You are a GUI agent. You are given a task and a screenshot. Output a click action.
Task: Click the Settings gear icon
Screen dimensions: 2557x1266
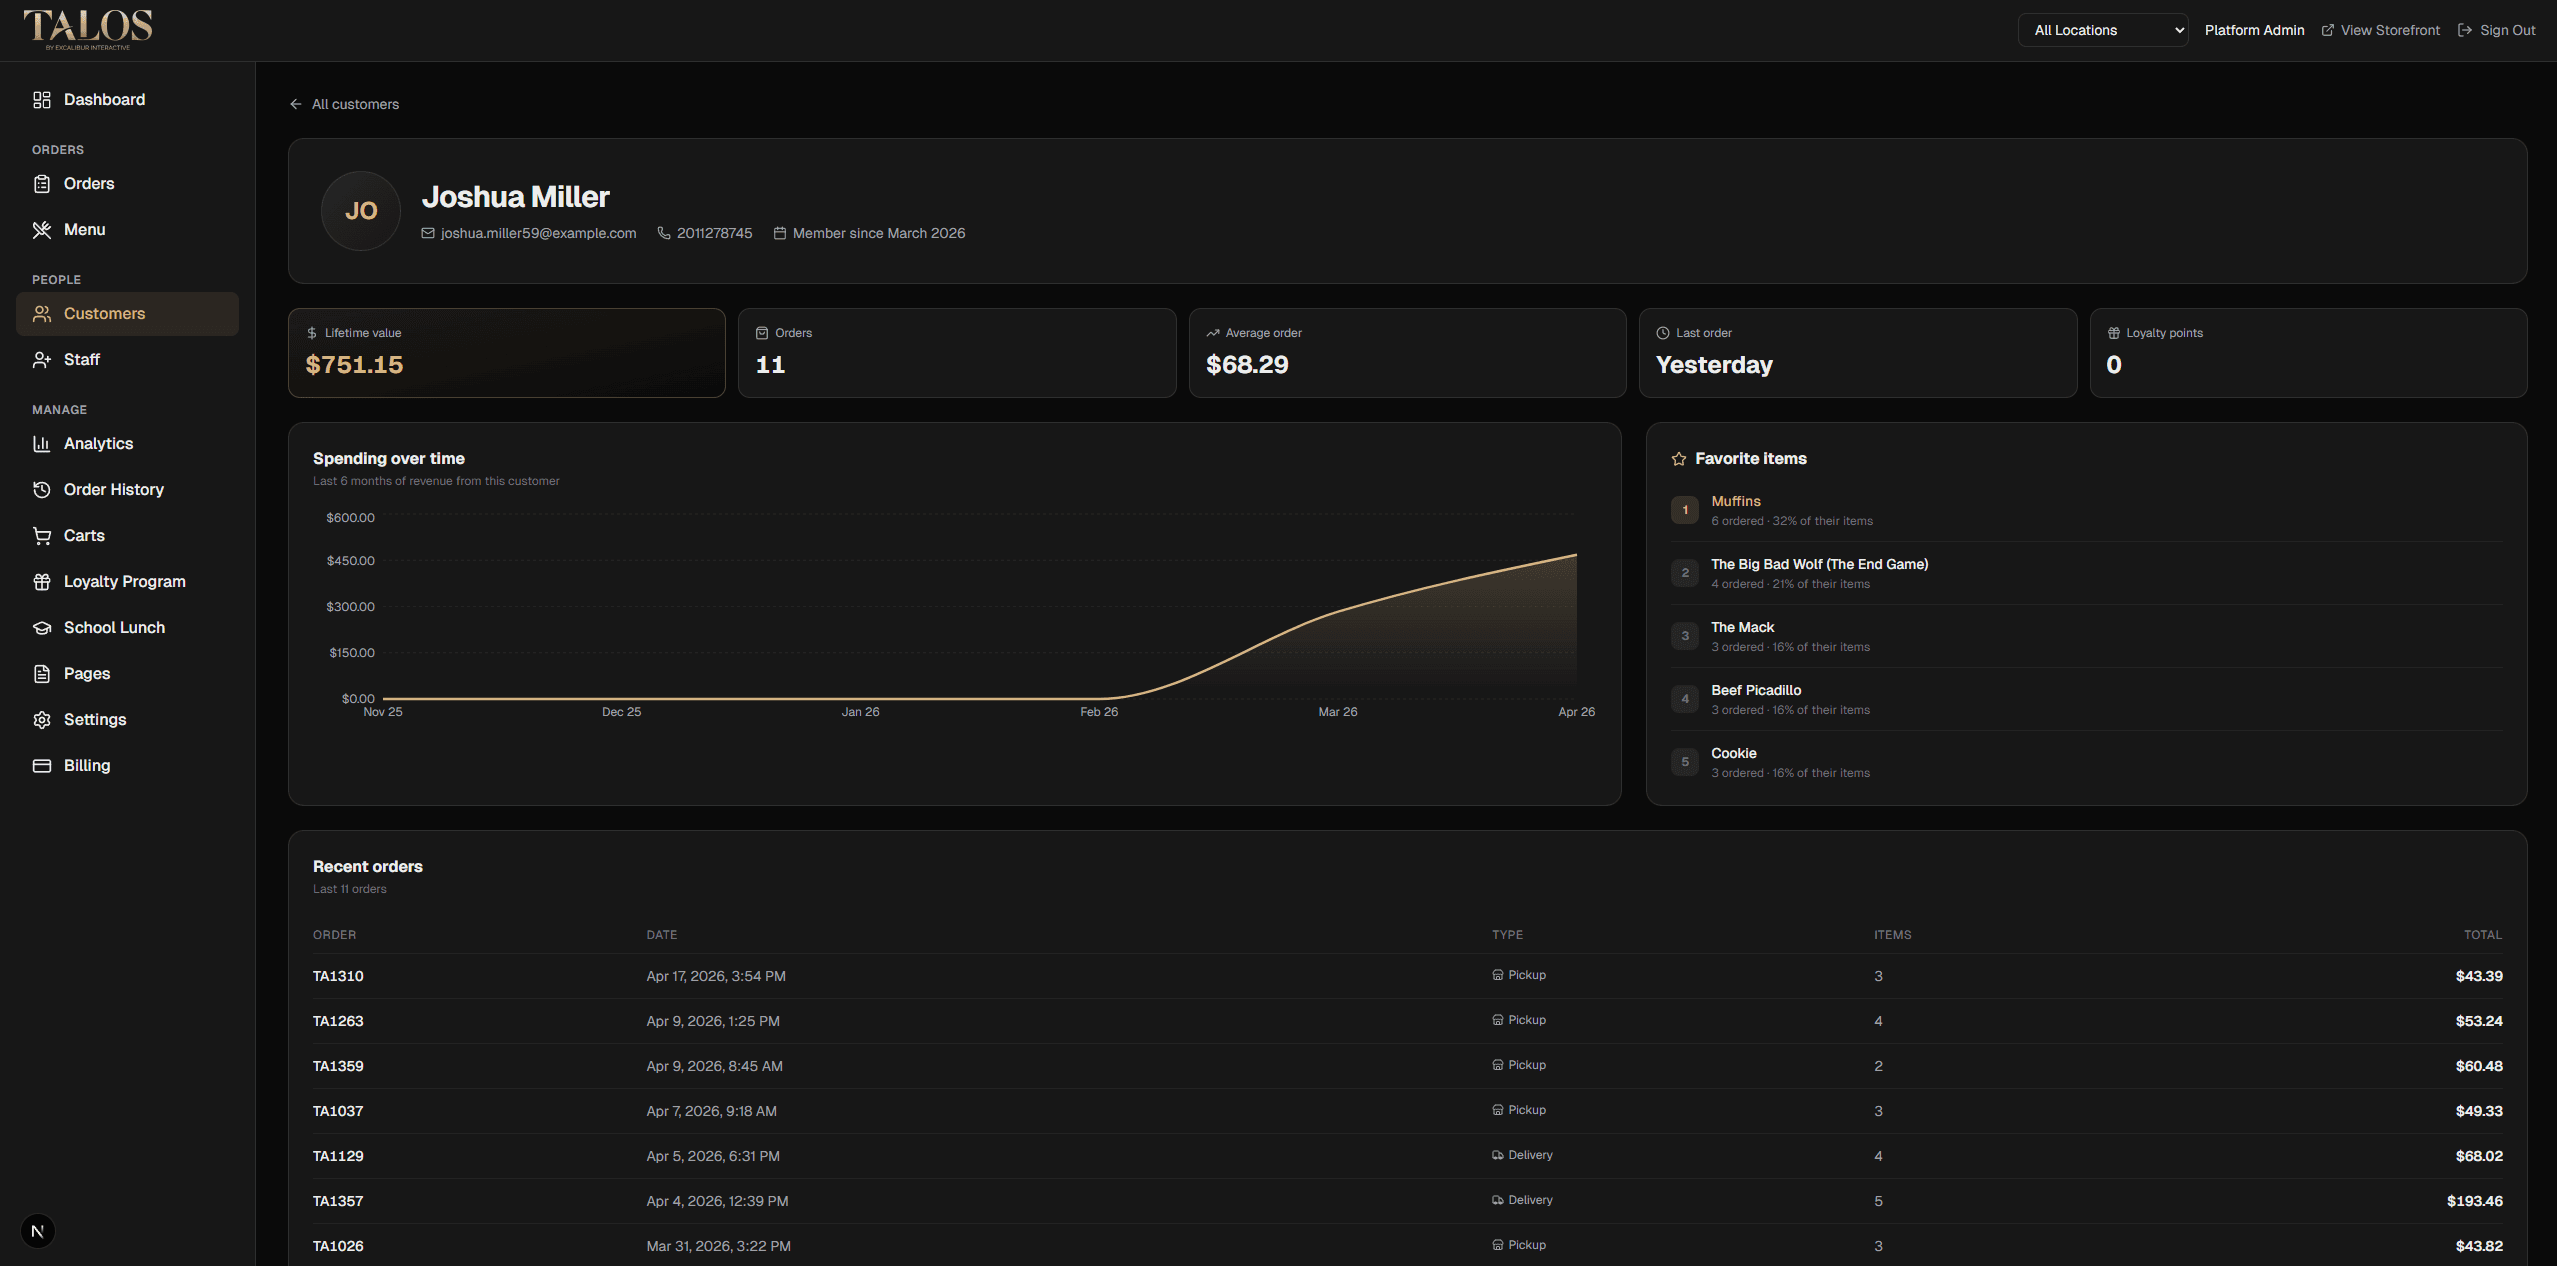click(41, 720)
